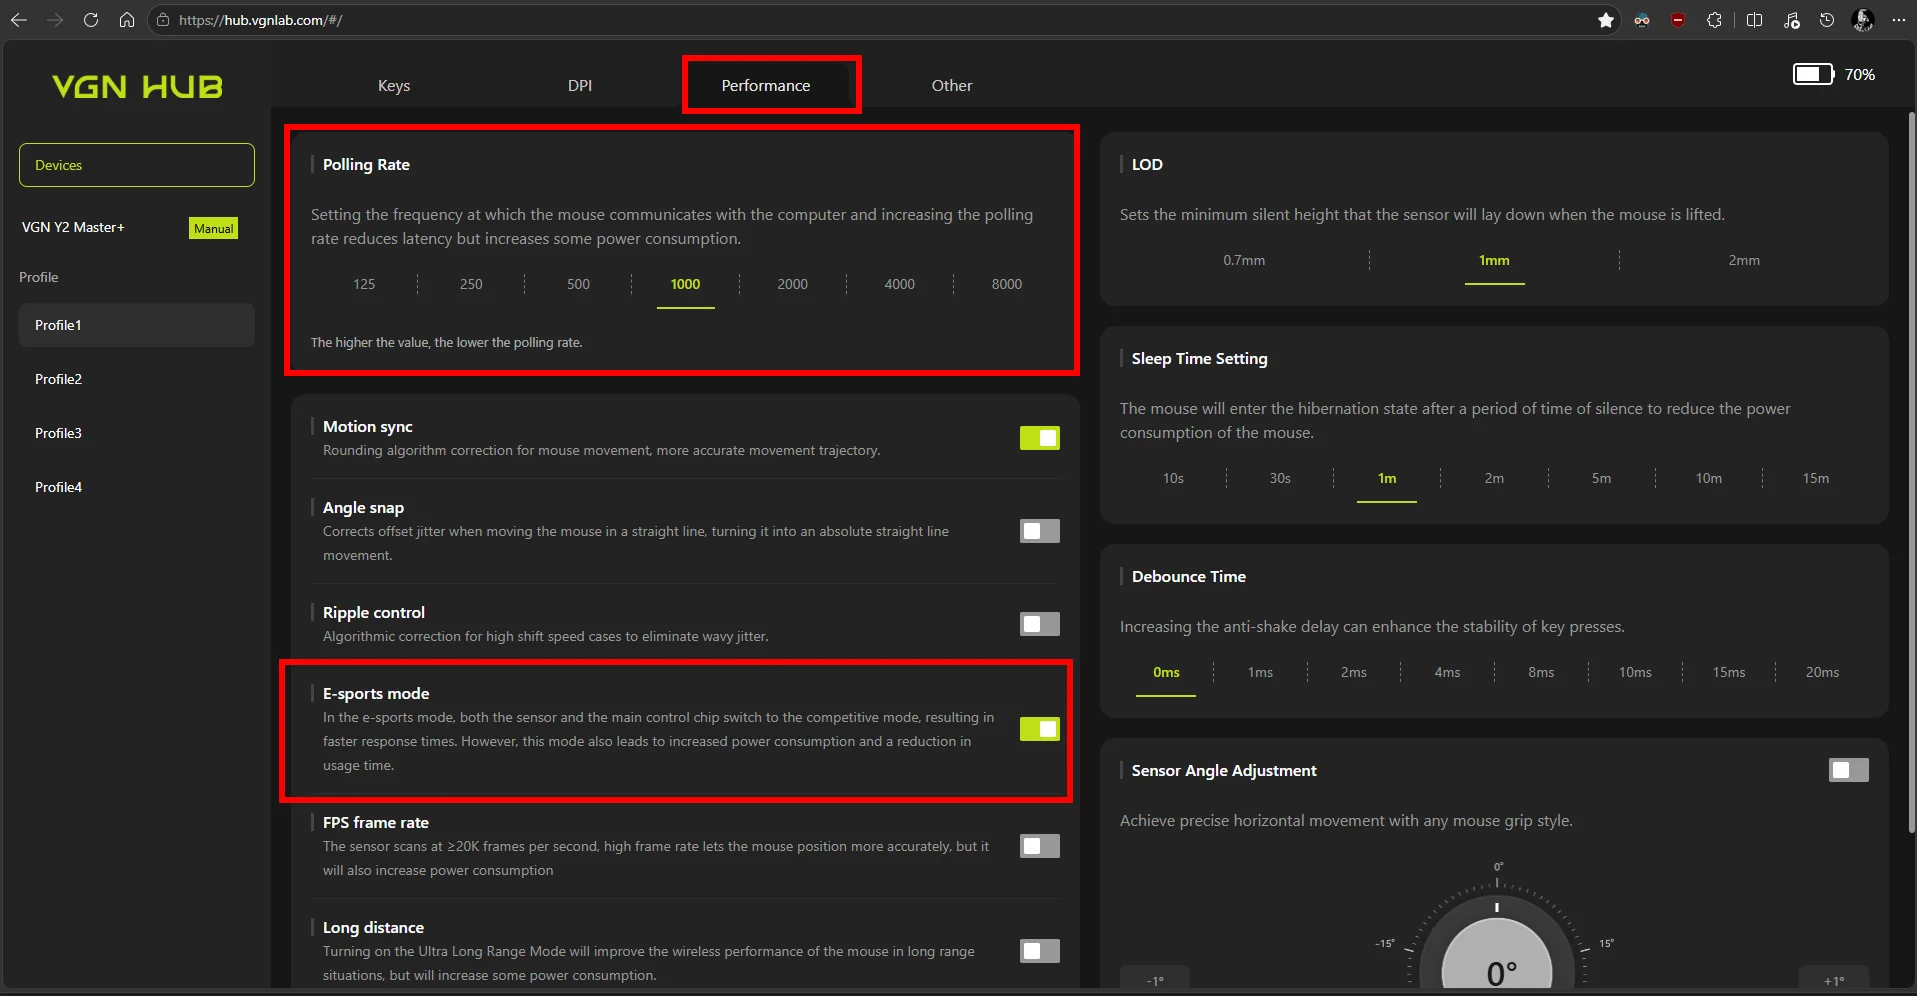Set polling rate to 4000

pyautogui.click(x=900, y=284)
